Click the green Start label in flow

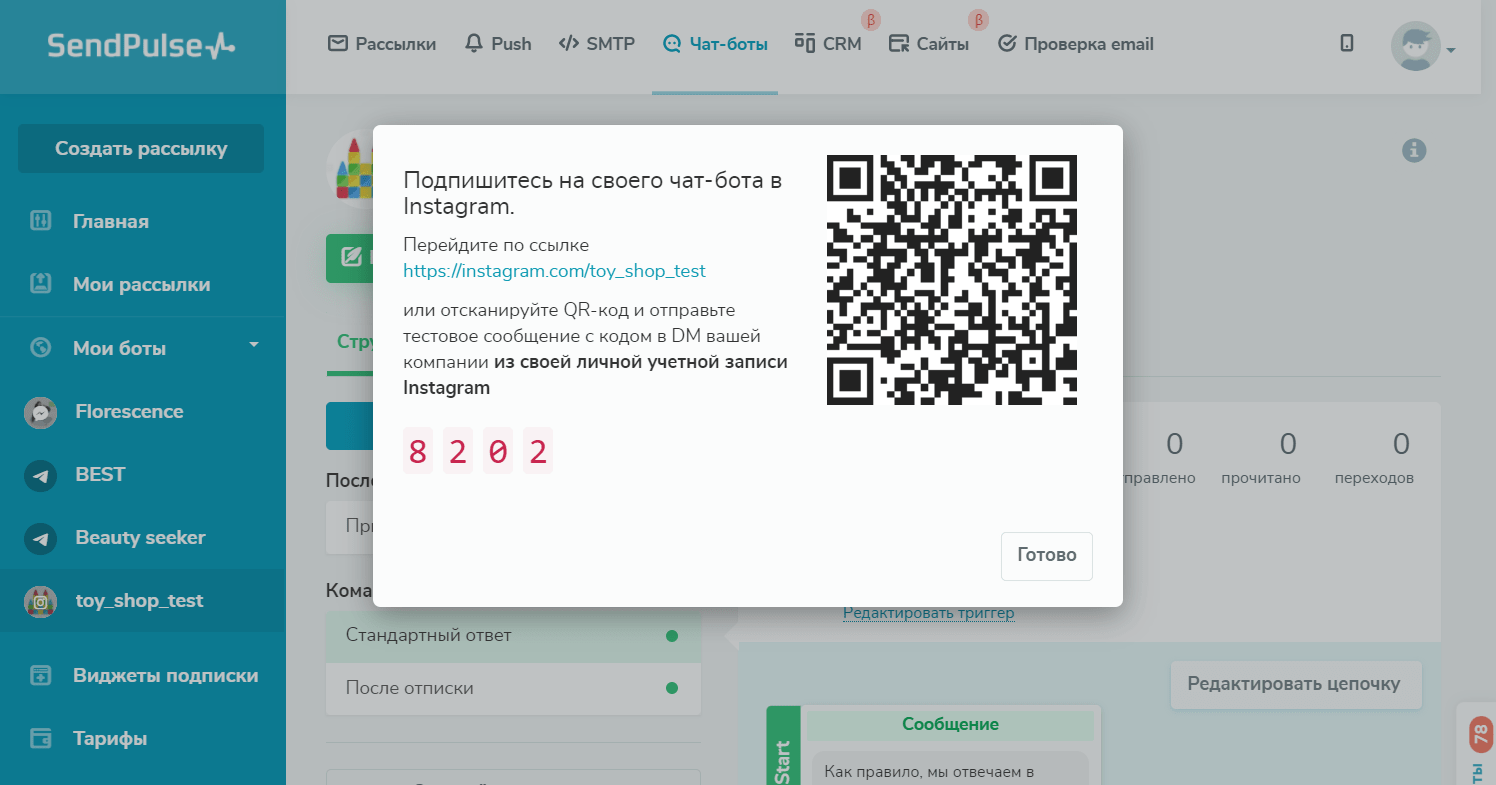783,745
